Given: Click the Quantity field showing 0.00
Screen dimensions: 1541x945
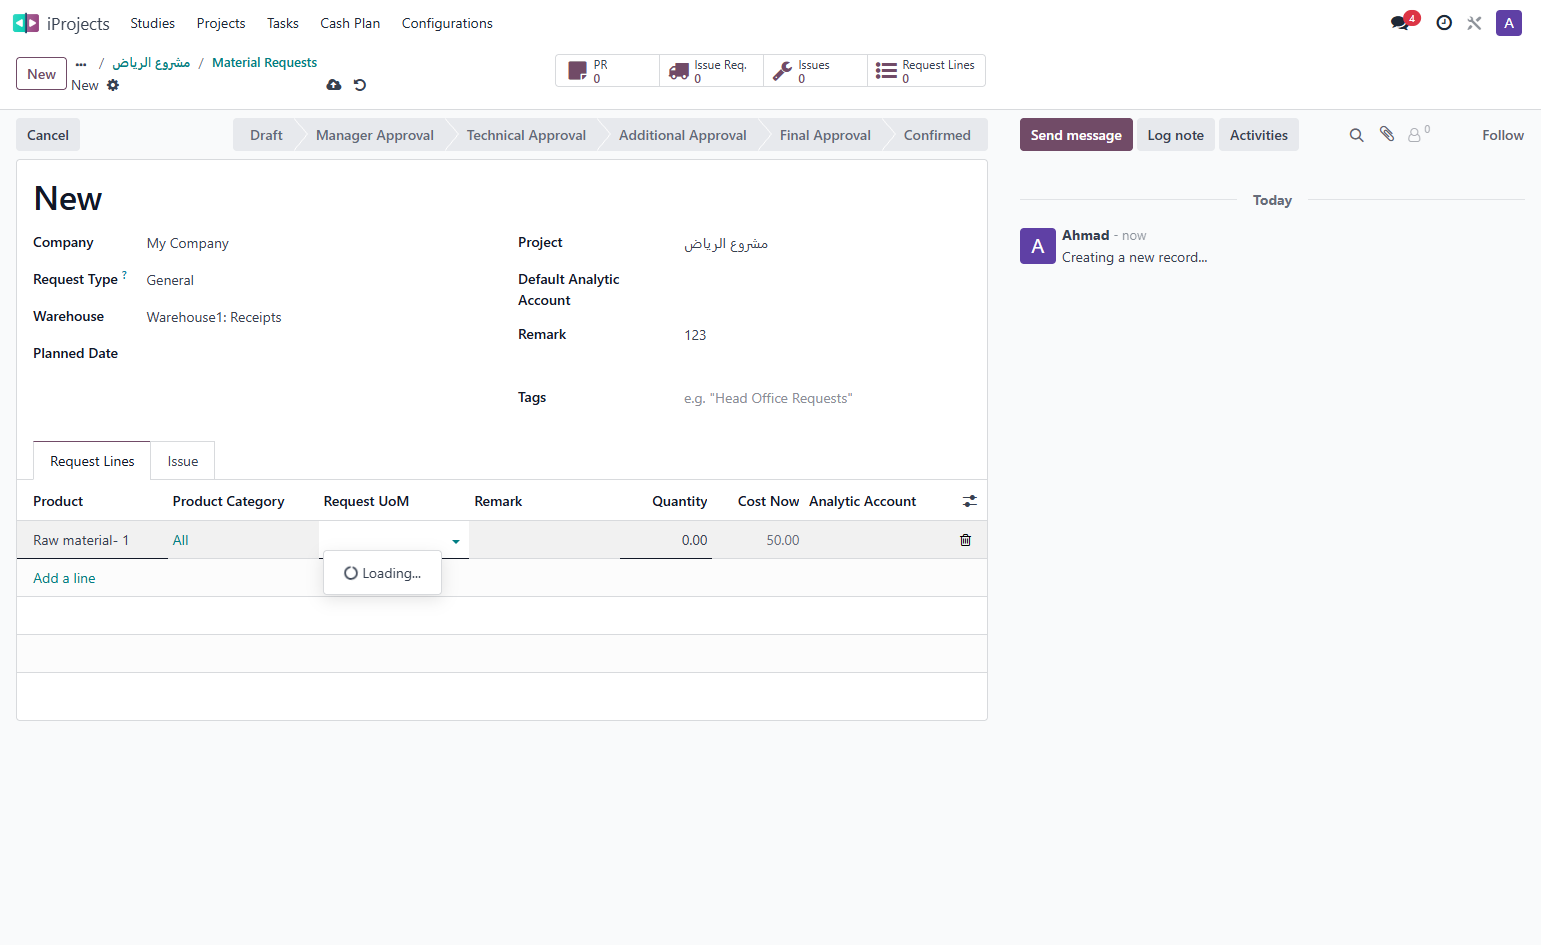Looking at the screenshot, I should point(666,540).
